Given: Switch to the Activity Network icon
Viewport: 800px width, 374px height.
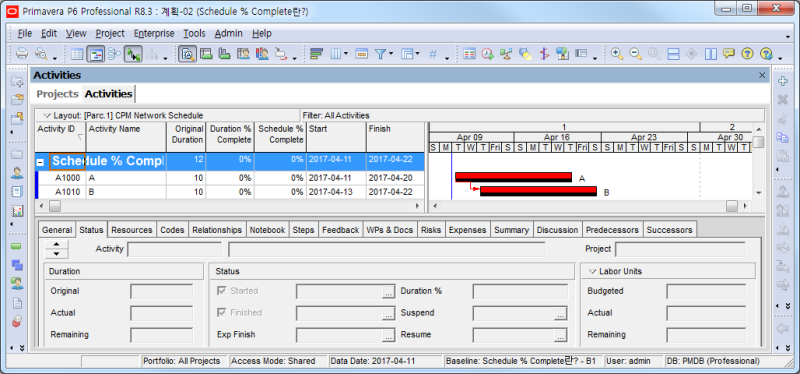Looking at the screenshot, I should click(x=114, y=54).
